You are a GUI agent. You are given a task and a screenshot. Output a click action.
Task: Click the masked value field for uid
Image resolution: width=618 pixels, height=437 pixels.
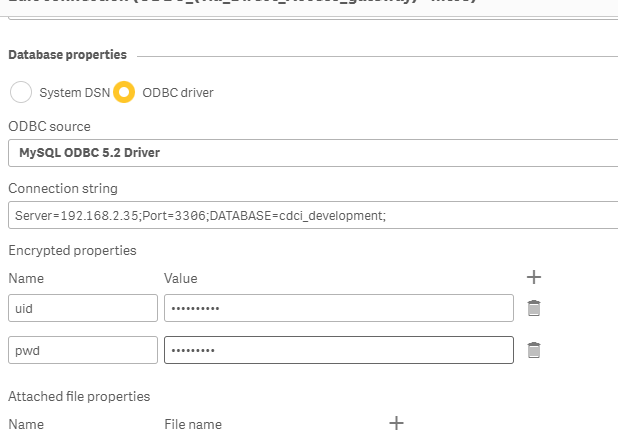[338, 308]
